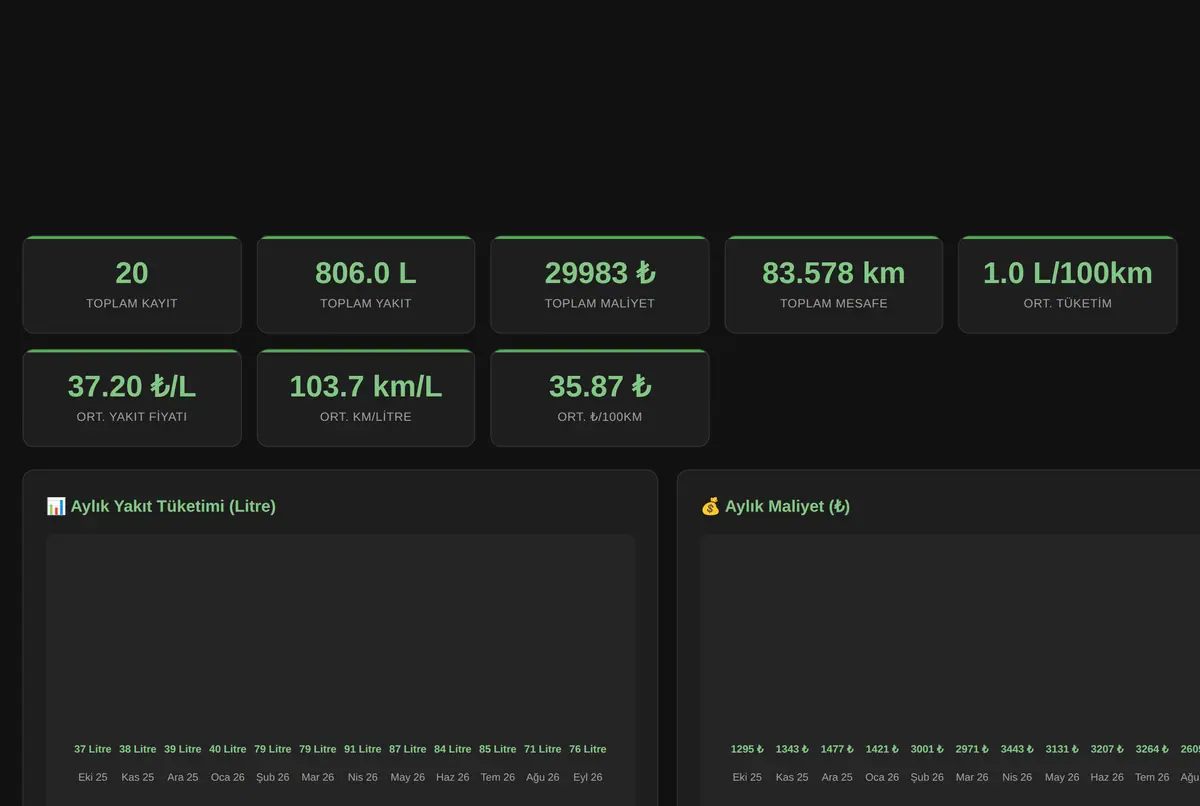Click the 91 Litre bar label
The width and height of the screenshot is (1200, 806).
click(363, 749)
